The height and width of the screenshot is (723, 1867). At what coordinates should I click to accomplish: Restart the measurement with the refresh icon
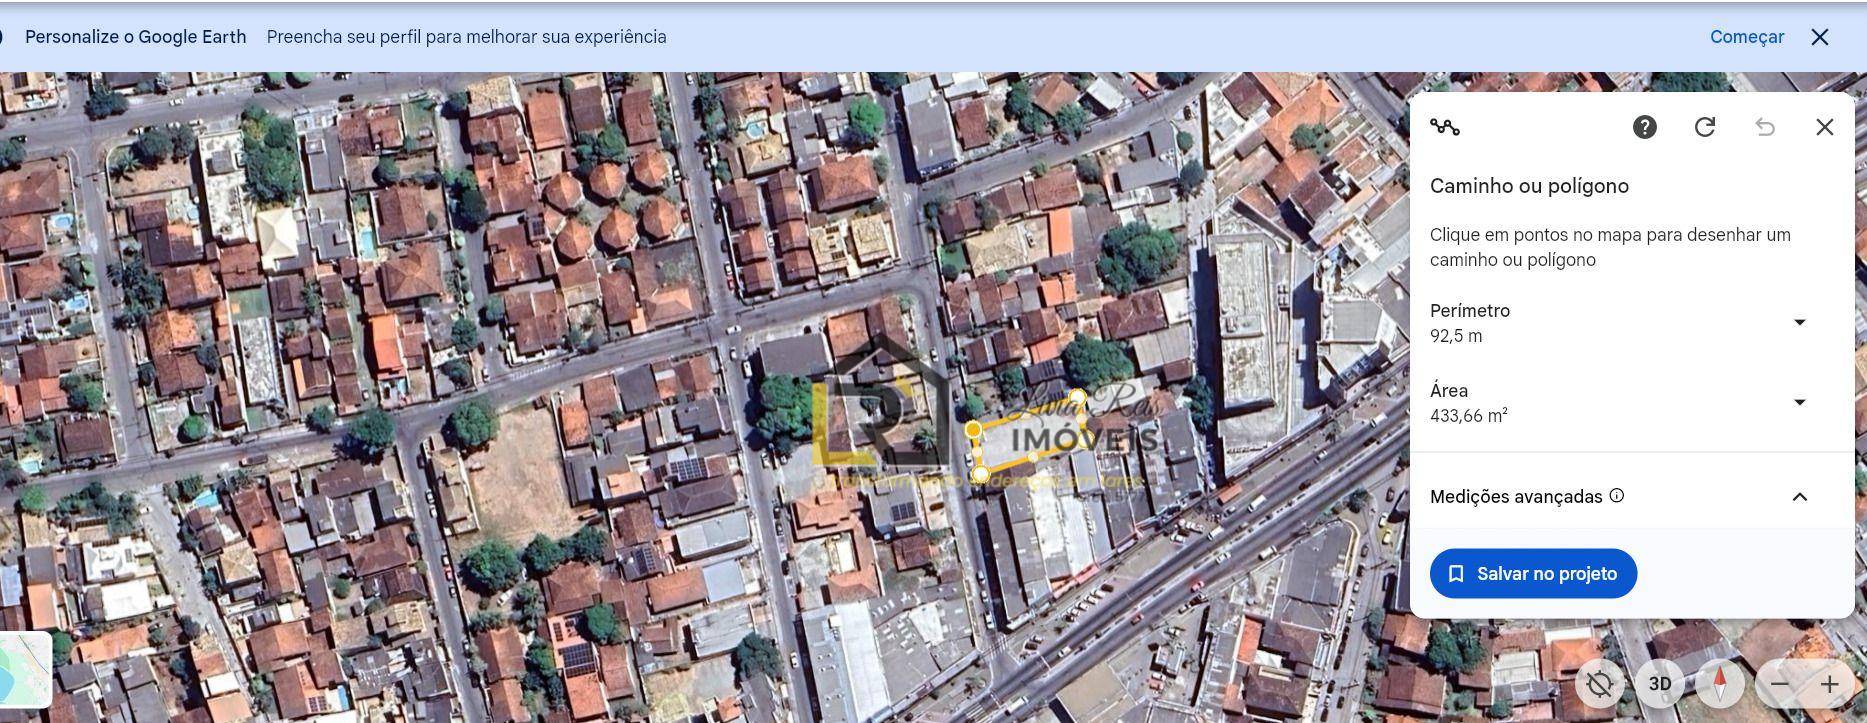point(1705,127)
